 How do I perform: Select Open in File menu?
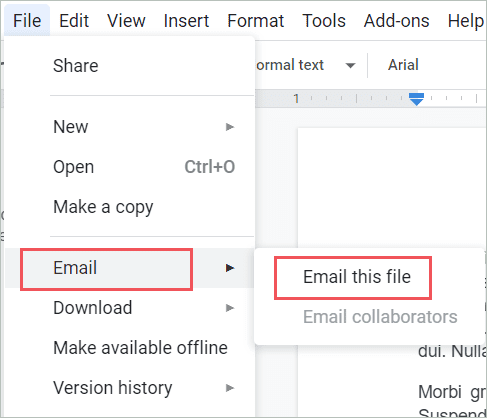pos(129,167)
